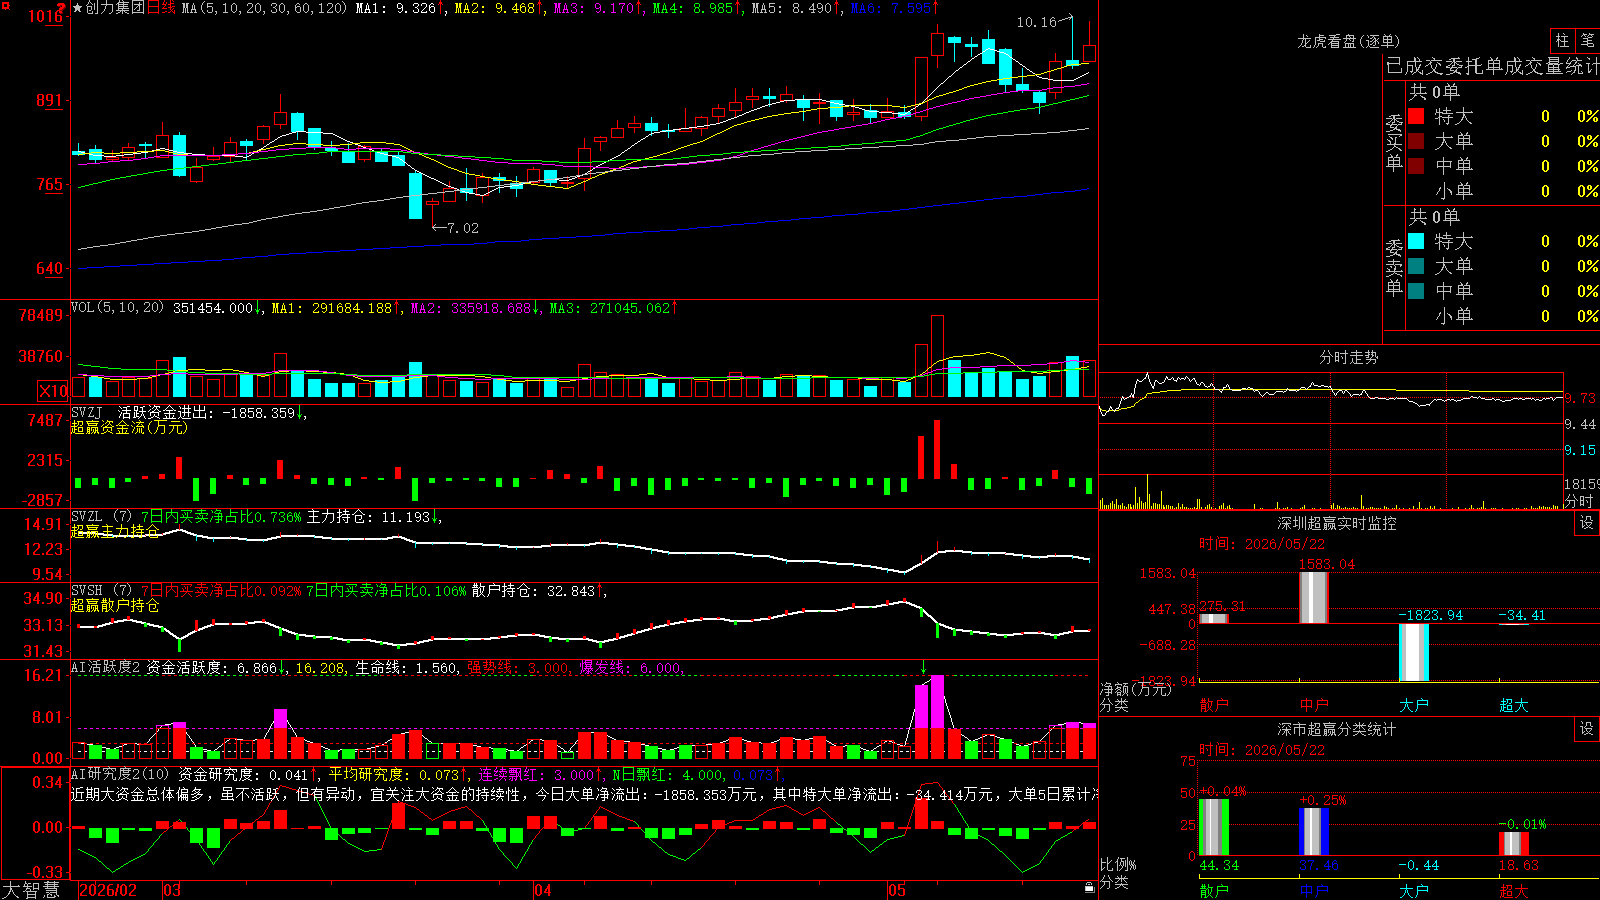The image size is (1600, 900).
Task: Click the 9.73 price on 分时走势 axis
Action: pyautogui.click(x=1580, y=398)
